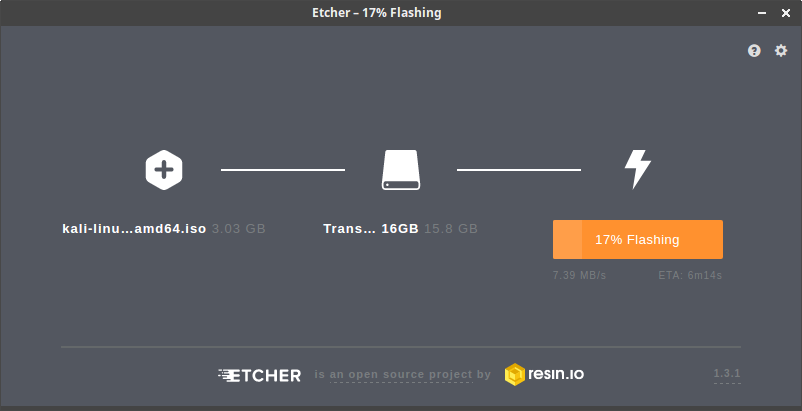Close the Etcher window
802x411 pixels.
point(786,13)
